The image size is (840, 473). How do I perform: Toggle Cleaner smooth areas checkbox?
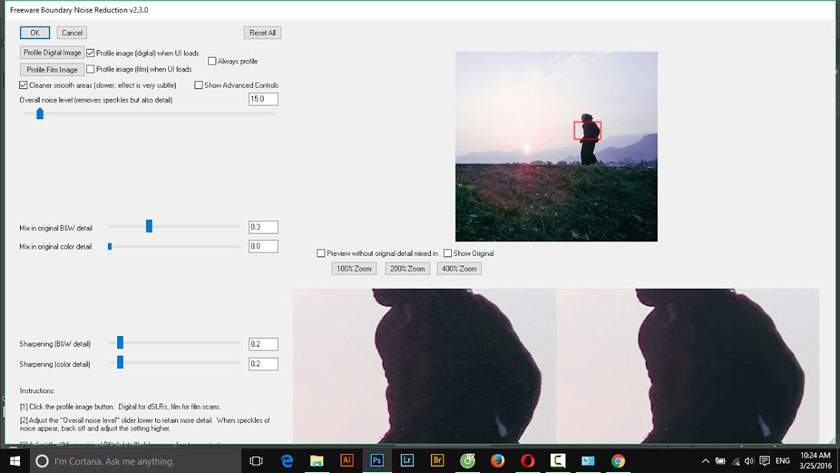(23, 85)
